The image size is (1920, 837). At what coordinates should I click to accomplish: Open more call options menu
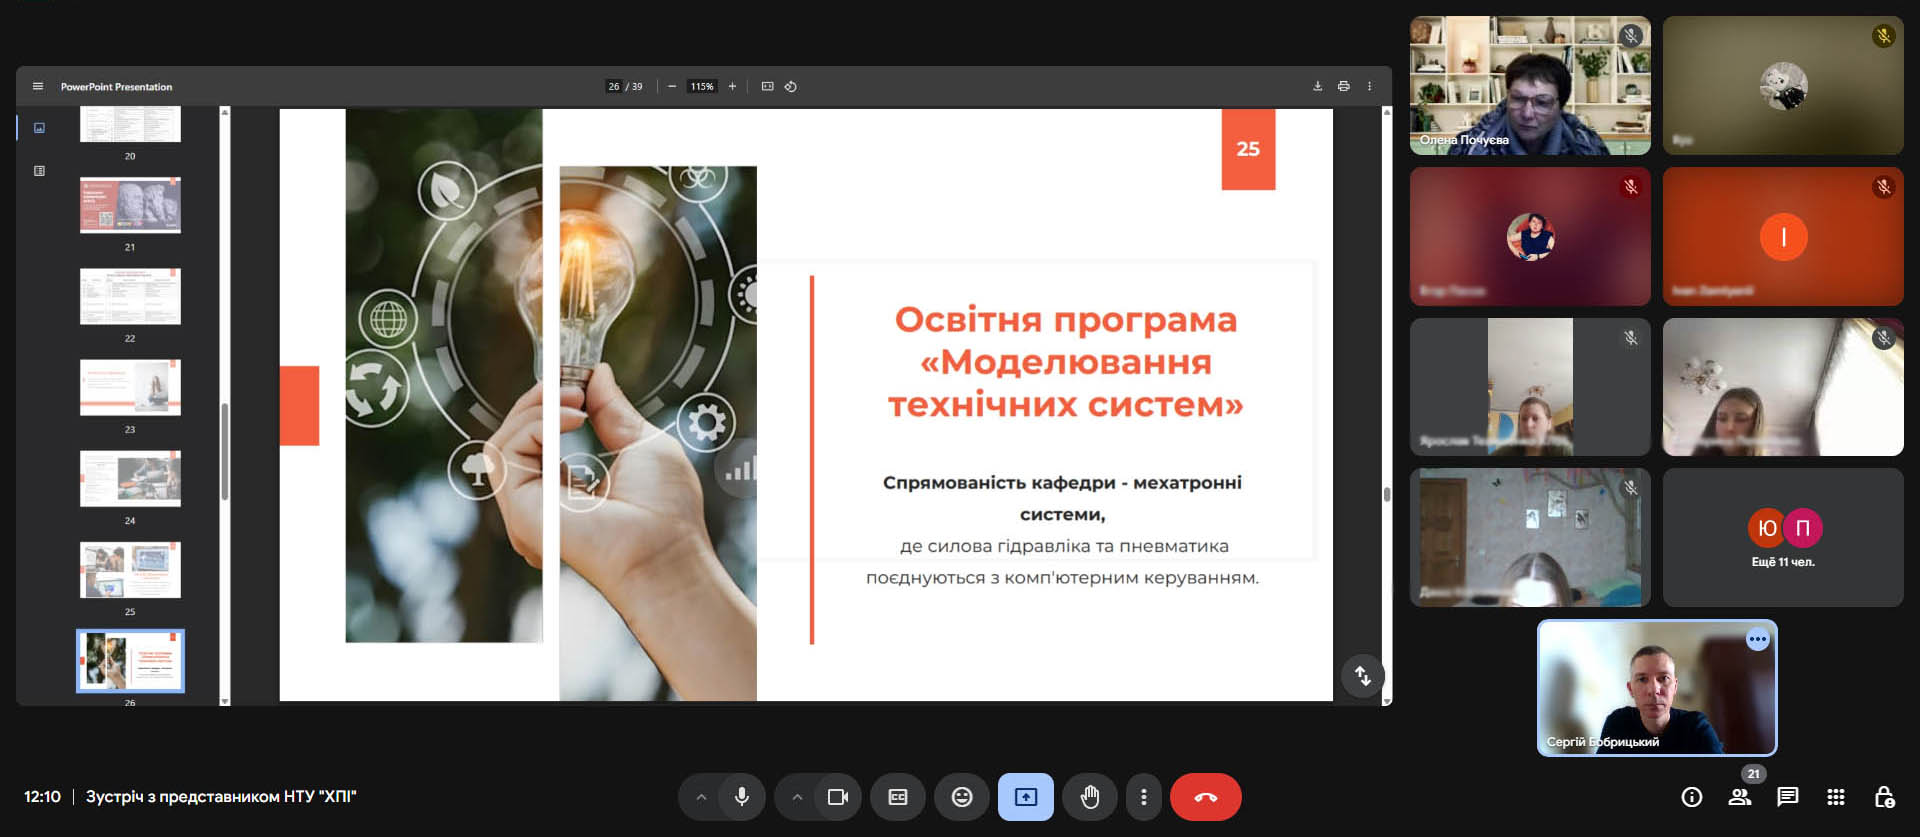(x=1144, y=797)
